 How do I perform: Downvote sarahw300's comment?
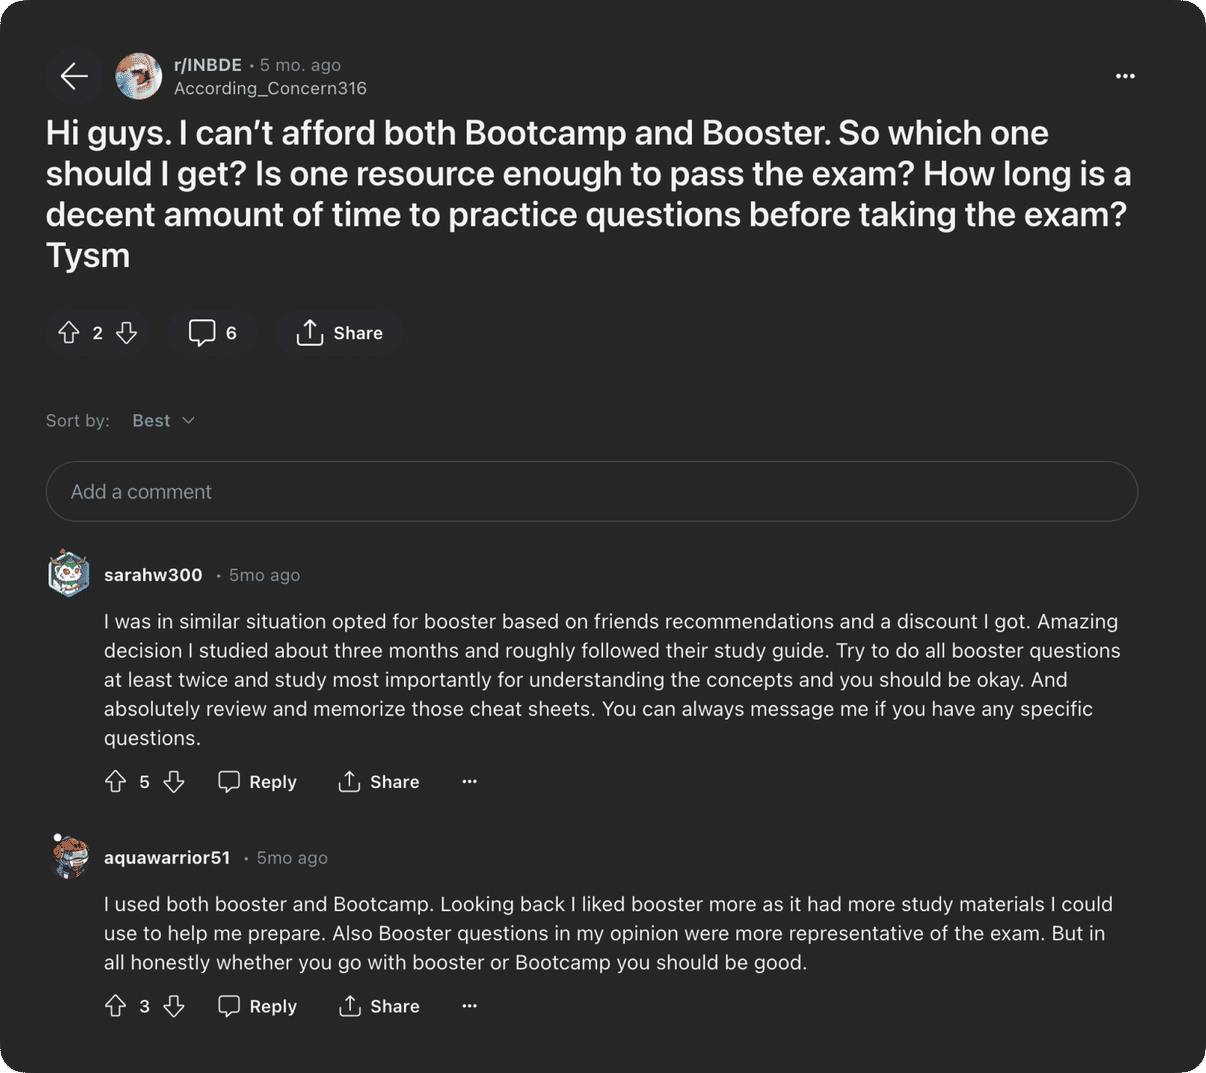click(174, 782)
